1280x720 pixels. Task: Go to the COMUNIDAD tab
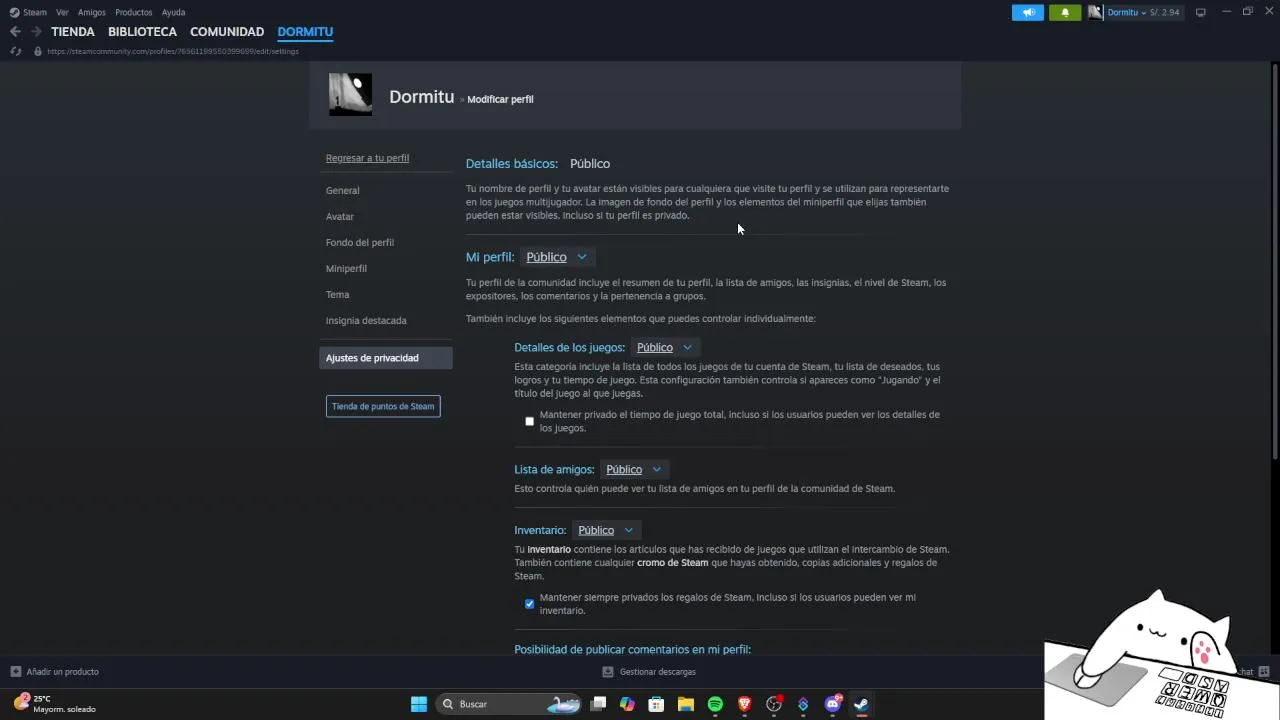(x=227, y=32)
